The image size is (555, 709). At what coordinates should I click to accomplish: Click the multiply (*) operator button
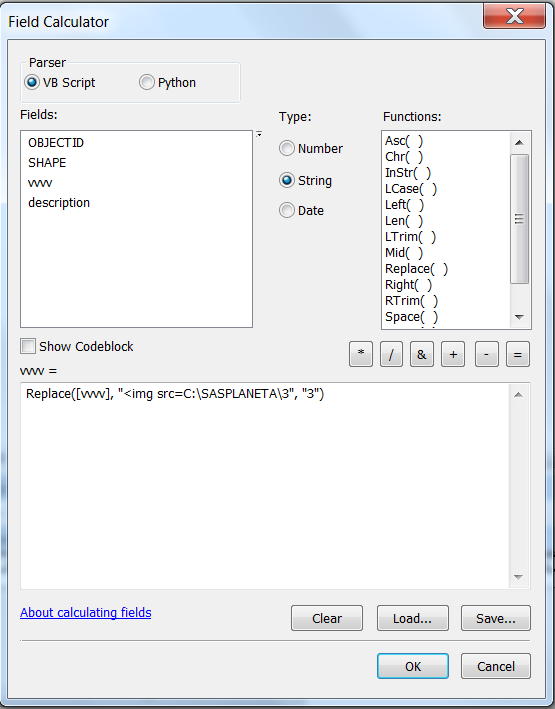[x=361, y=354]
